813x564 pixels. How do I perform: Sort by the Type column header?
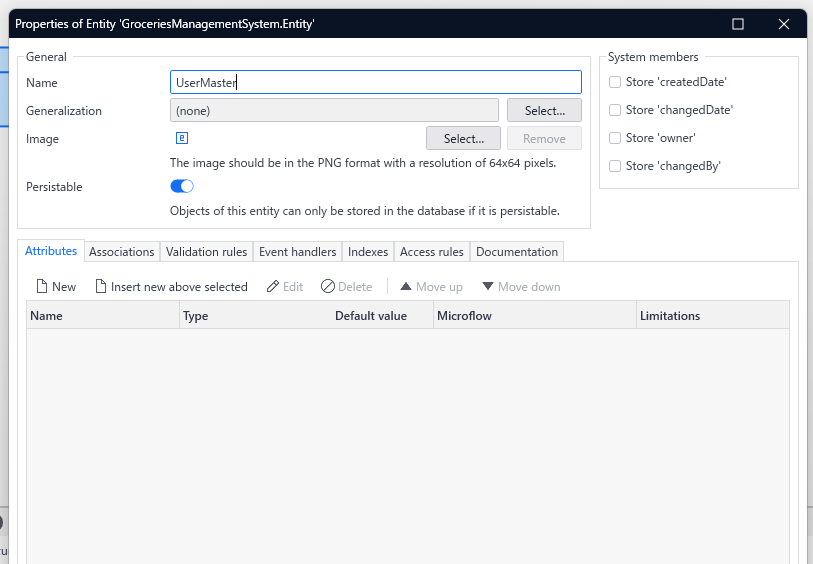point(256,316)
